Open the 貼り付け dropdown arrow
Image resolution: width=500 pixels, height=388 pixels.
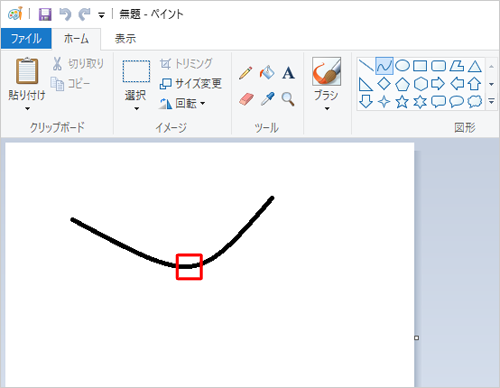(x=27, y=109)
